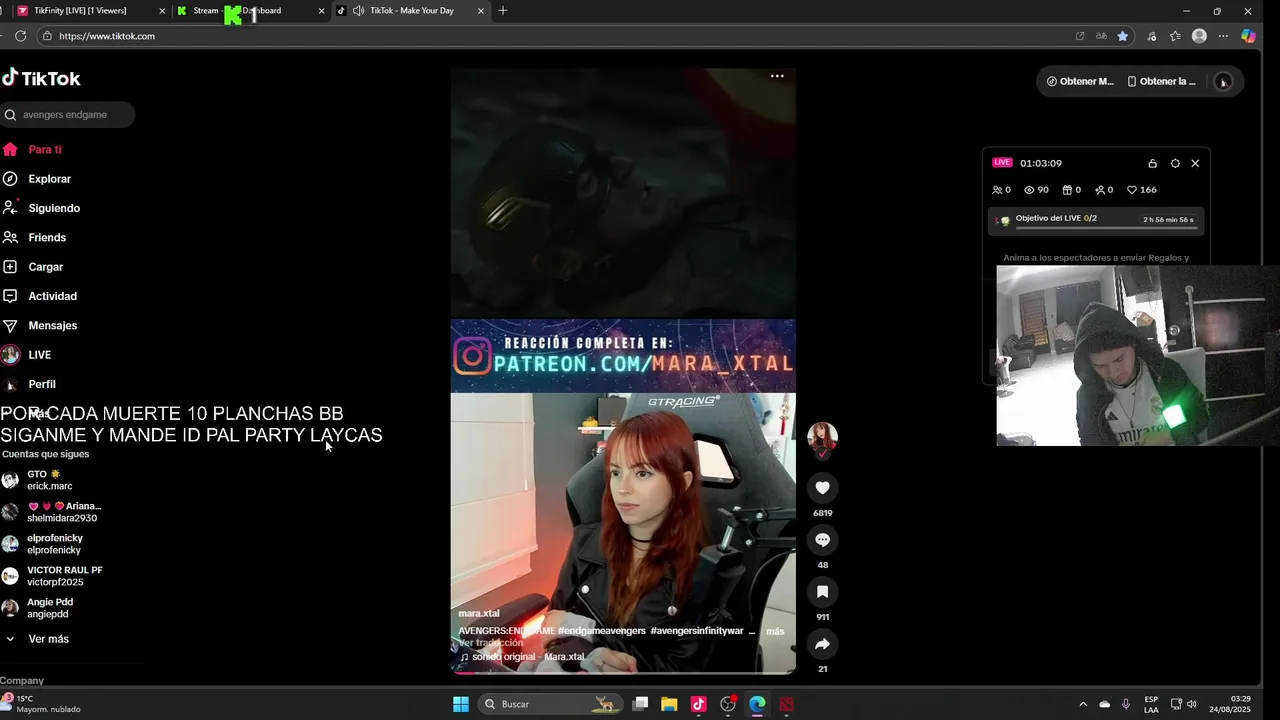The image size is (1280, 720).
Task: Share the video using the arrow icon
Action: tap(822, 644)
